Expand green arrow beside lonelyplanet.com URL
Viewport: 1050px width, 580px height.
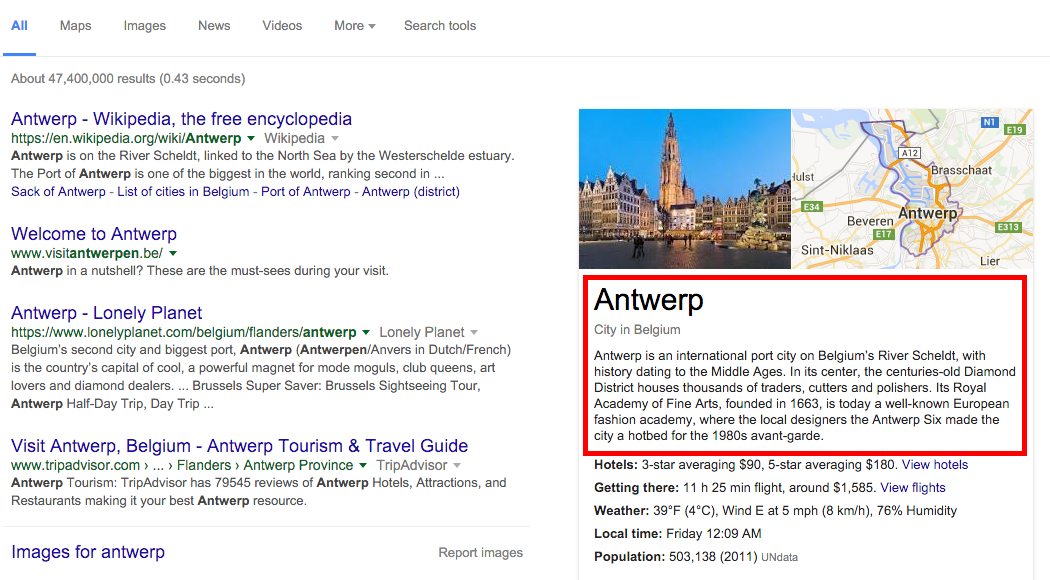click(x=366, y=332)
